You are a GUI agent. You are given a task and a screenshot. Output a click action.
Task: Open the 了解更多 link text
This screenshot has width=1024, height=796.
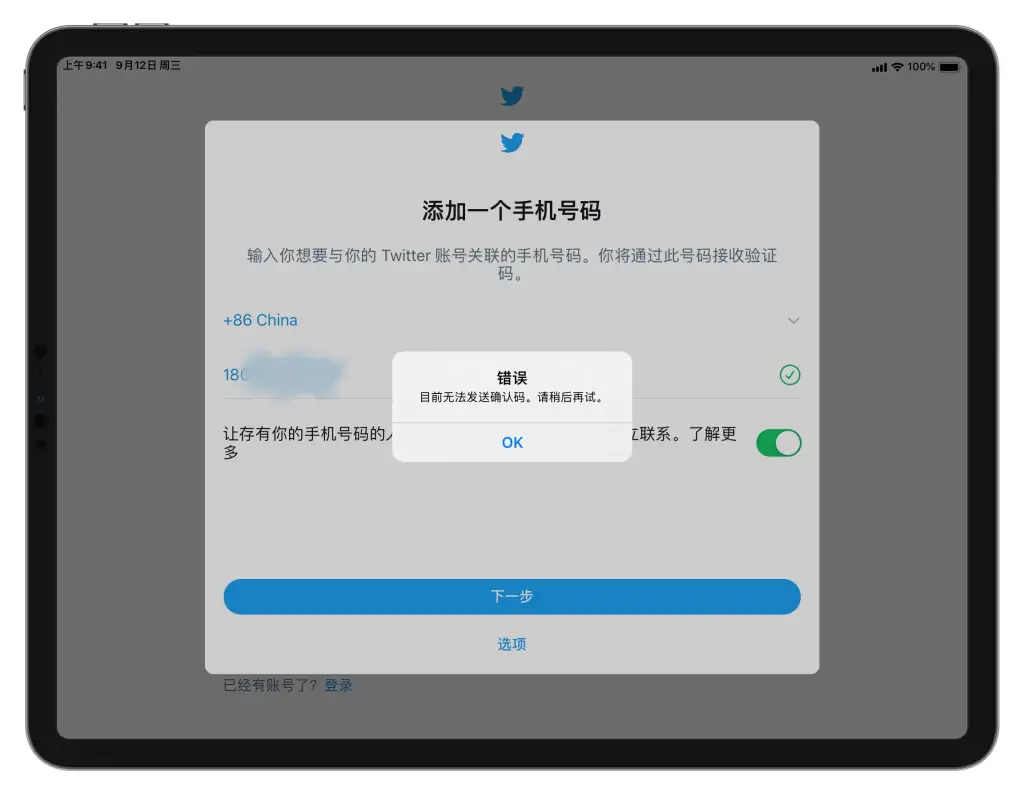click(712, 434)
